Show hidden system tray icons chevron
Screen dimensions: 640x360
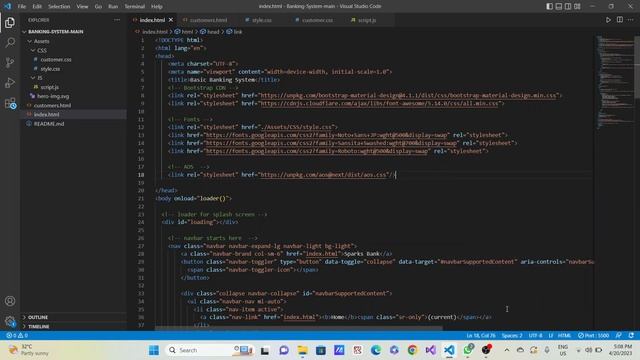[x=507, y=350]
